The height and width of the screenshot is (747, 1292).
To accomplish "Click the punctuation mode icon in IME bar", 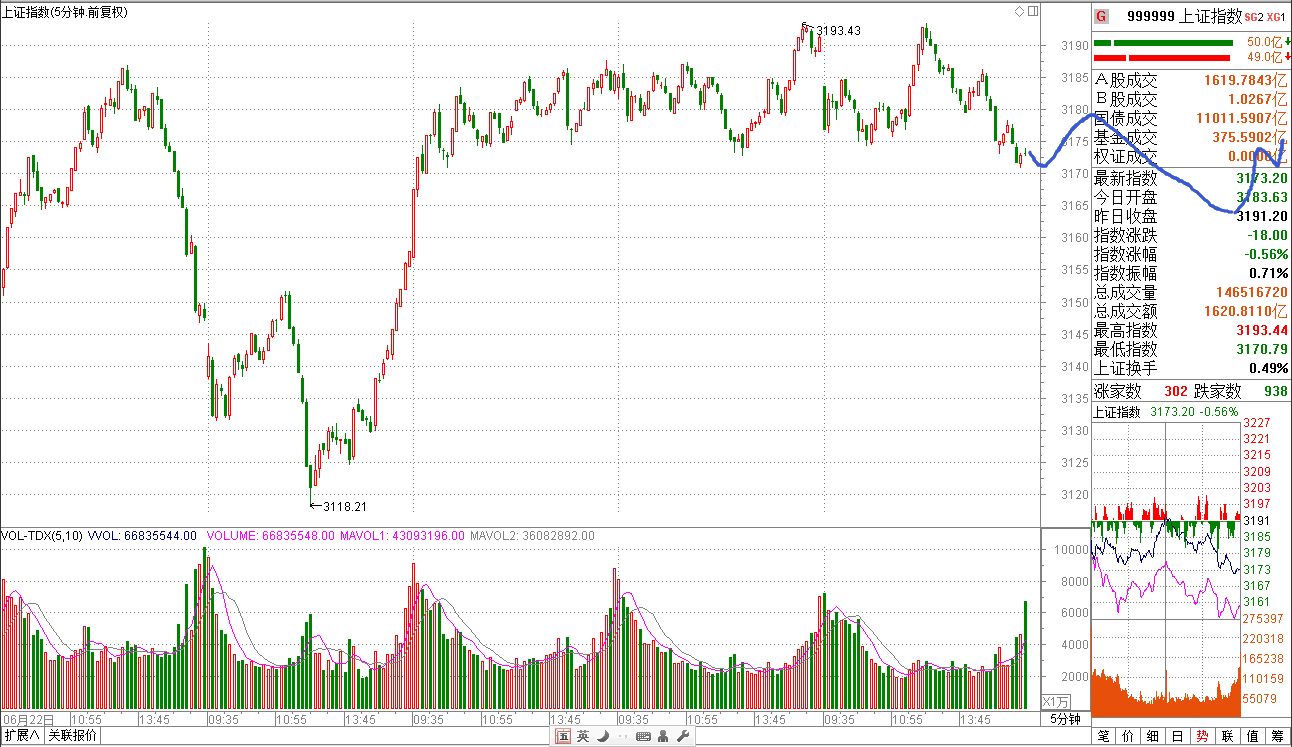I will tap(622, 737).
